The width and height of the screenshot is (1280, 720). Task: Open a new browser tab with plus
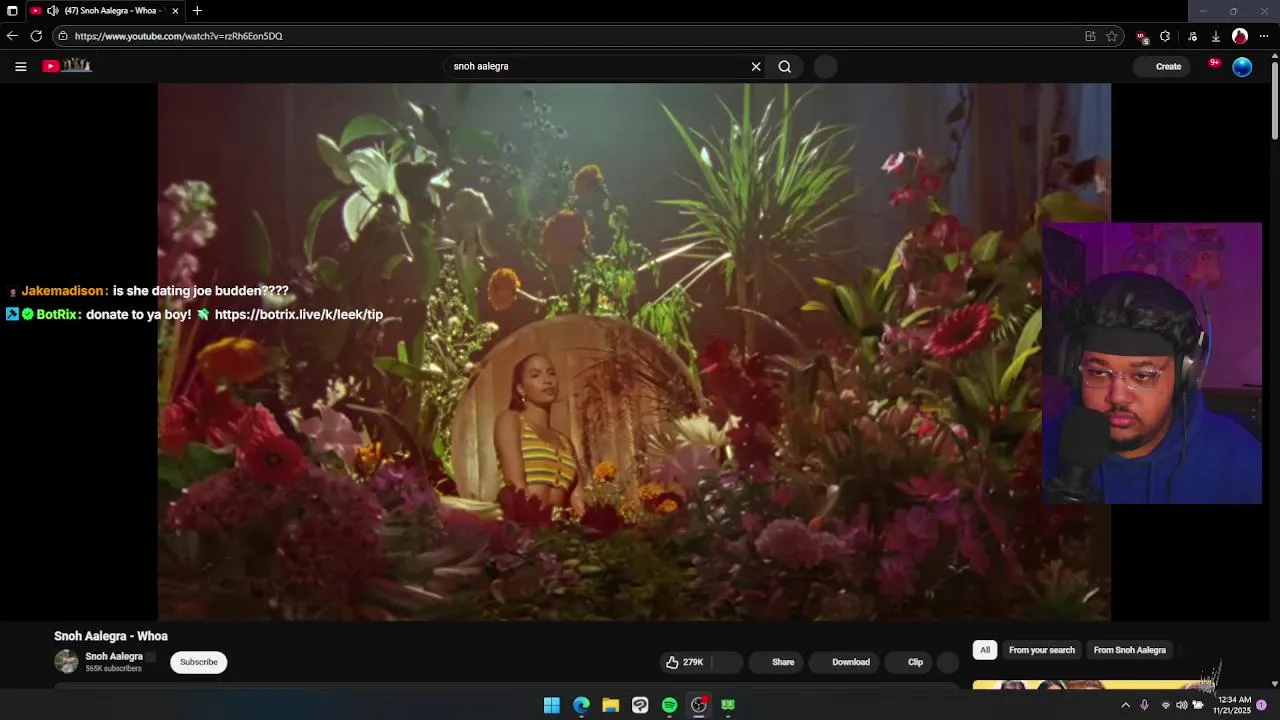click(x=197, y=11)
